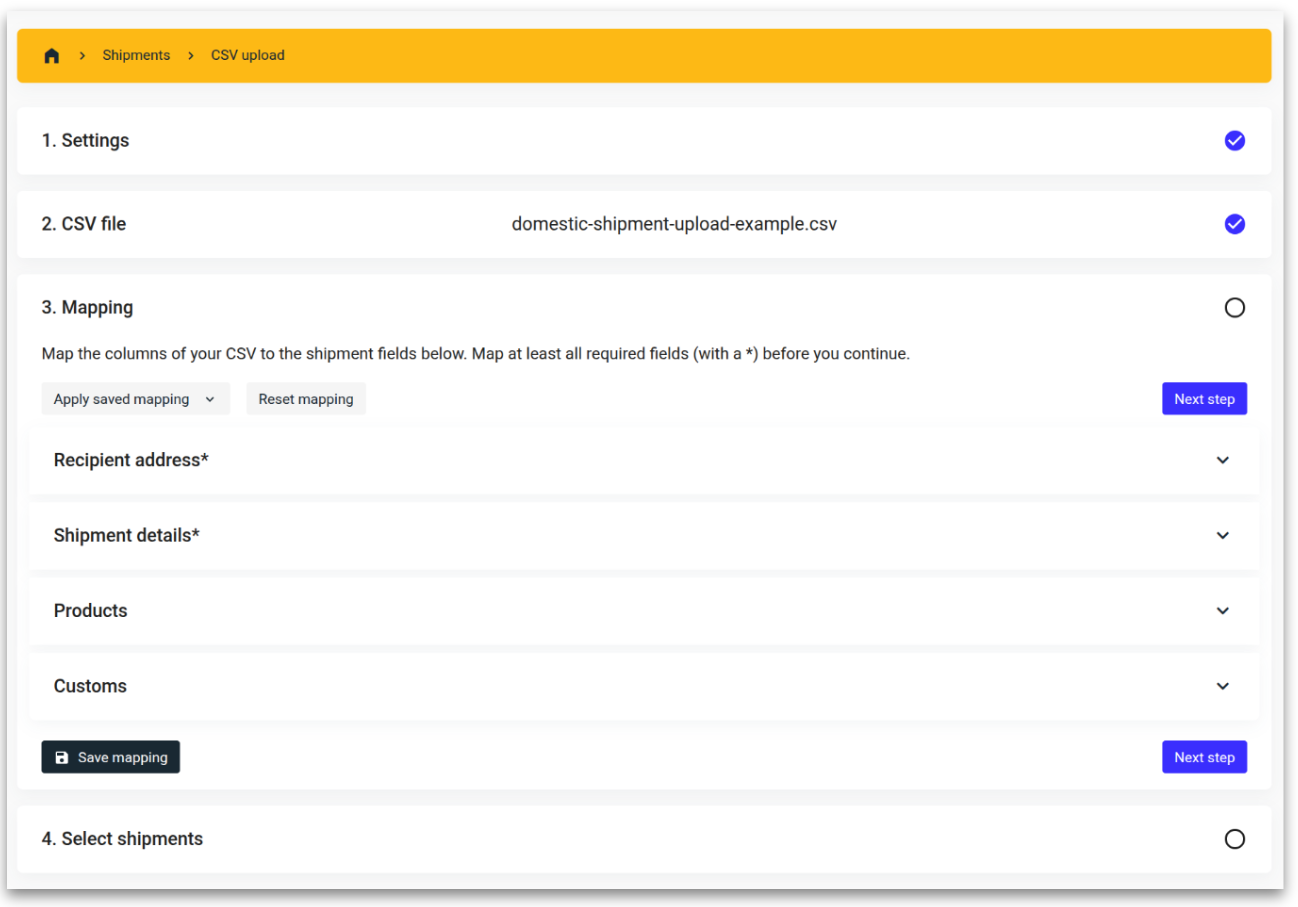Image resolution: width=1298 pixels, height=907 pixels.
Task: Expand the Shipment details chevron
Action: 1222,535
